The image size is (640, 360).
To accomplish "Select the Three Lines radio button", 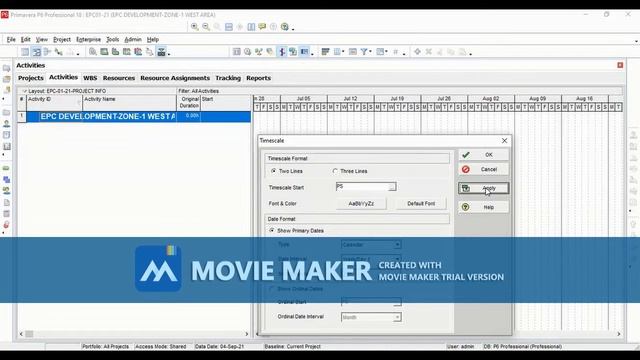I will point(335,171).
